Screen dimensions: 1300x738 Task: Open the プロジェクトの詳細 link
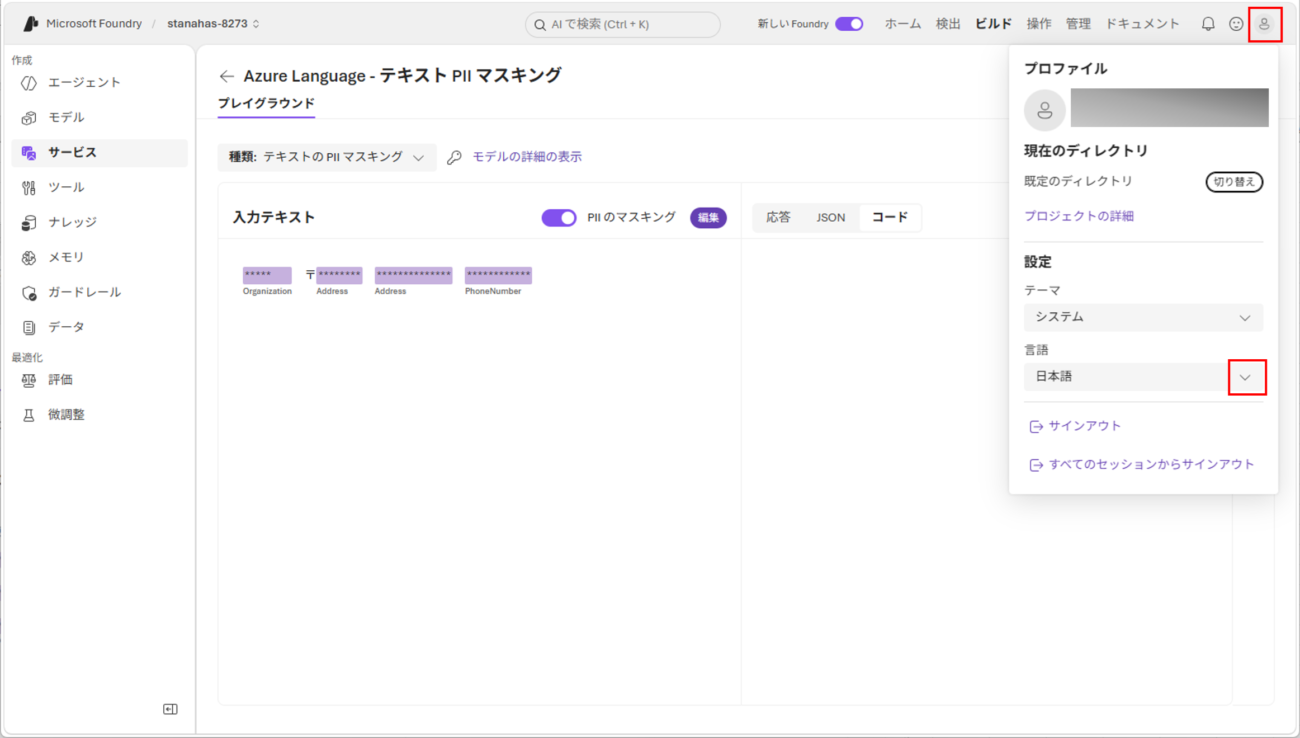point(1079,216)
